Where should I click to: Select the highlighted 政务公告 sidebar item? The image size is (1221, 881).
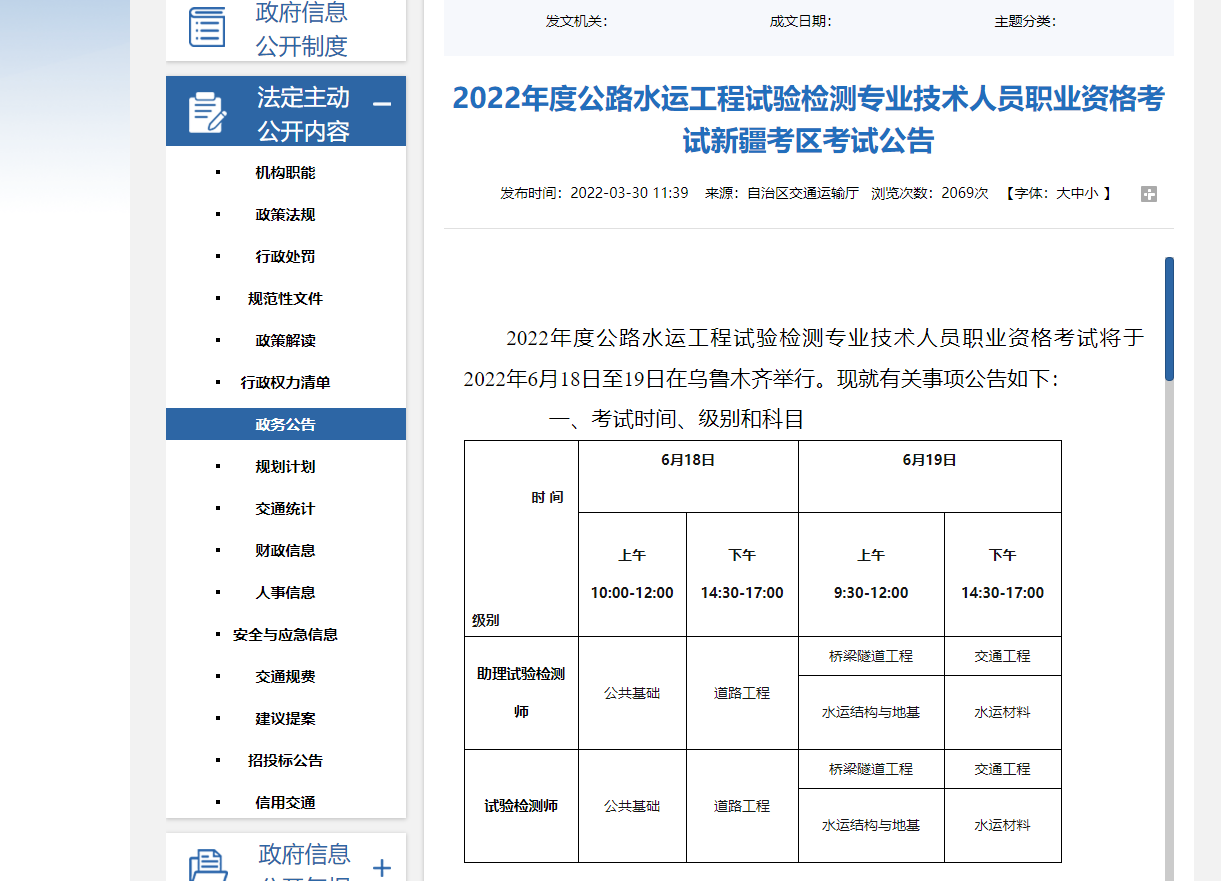point(286,424)
